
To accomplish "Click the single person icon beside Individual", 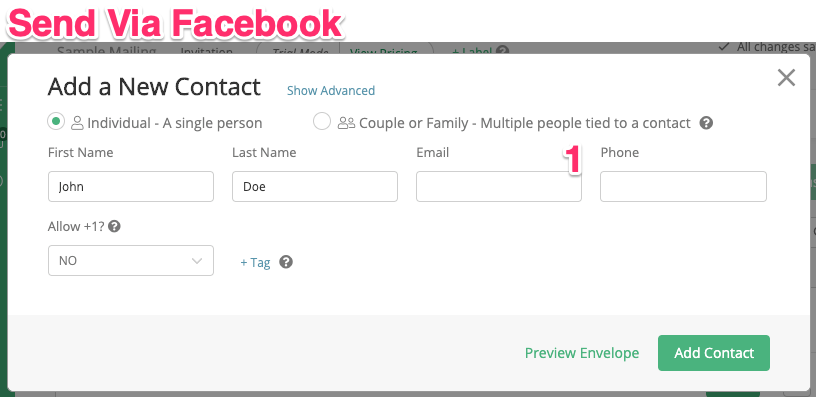I will (78, 123).
